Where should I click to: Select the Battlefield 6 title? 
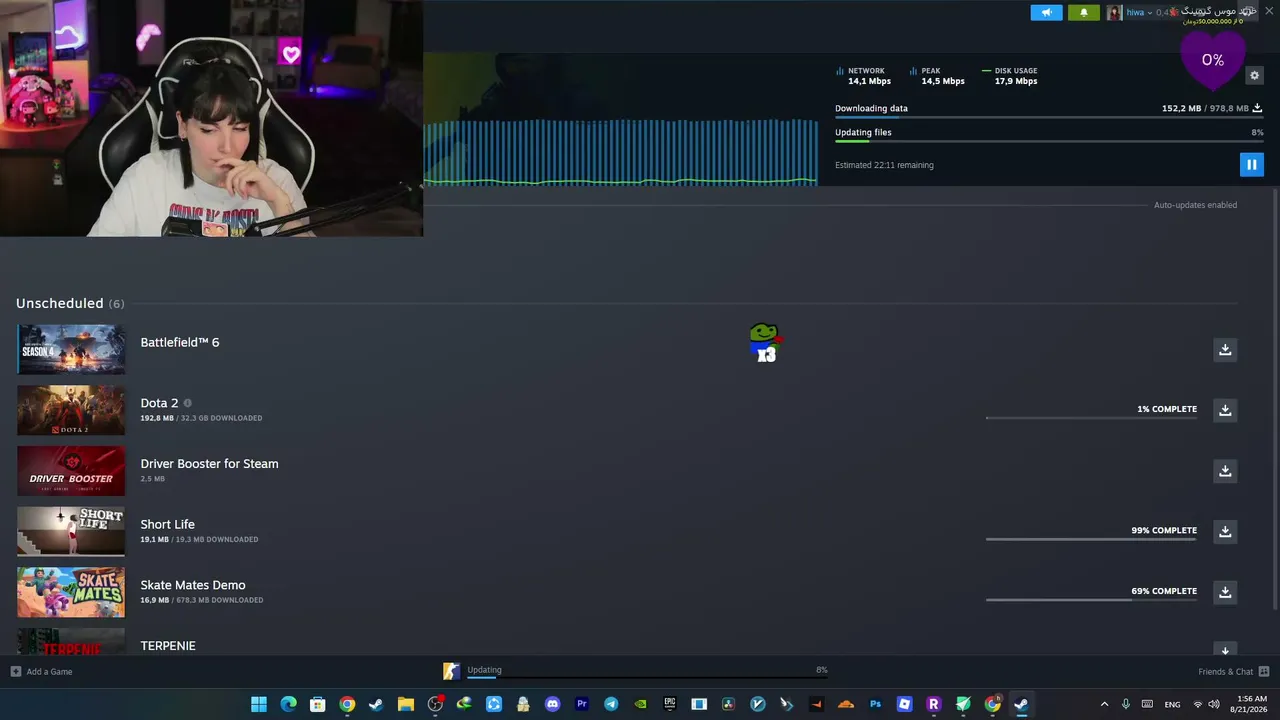point(180,342)
